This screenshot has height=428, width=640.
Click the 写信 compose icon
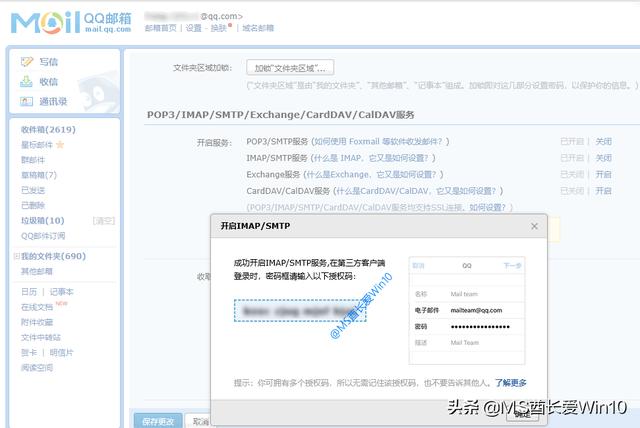pos(27,62)
